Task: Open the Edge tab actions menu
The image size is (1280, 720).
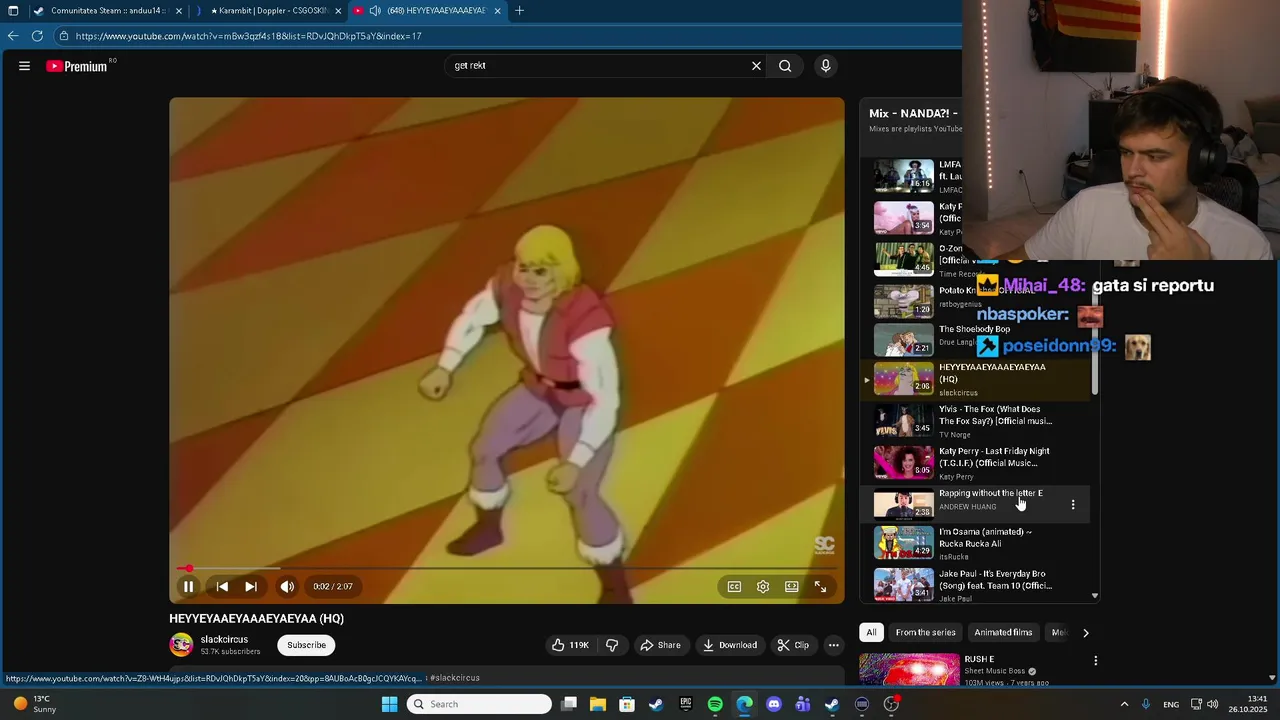Action: coord(13,11)
